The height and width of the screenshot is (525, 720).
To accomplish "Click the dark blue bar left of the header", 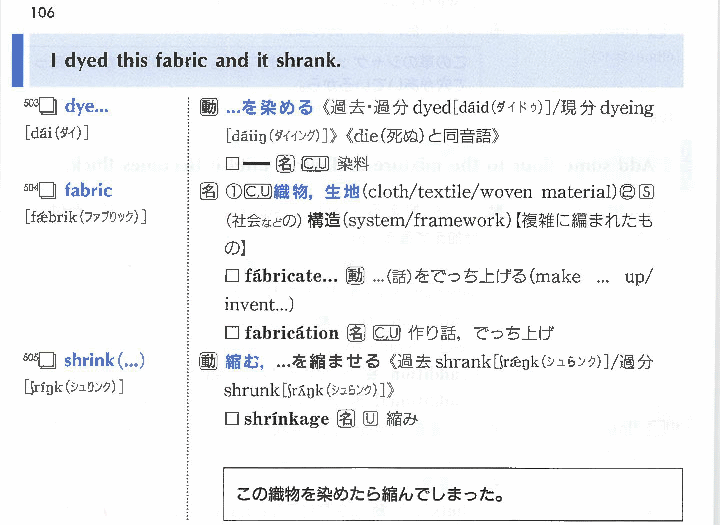I will coord(17,60).
